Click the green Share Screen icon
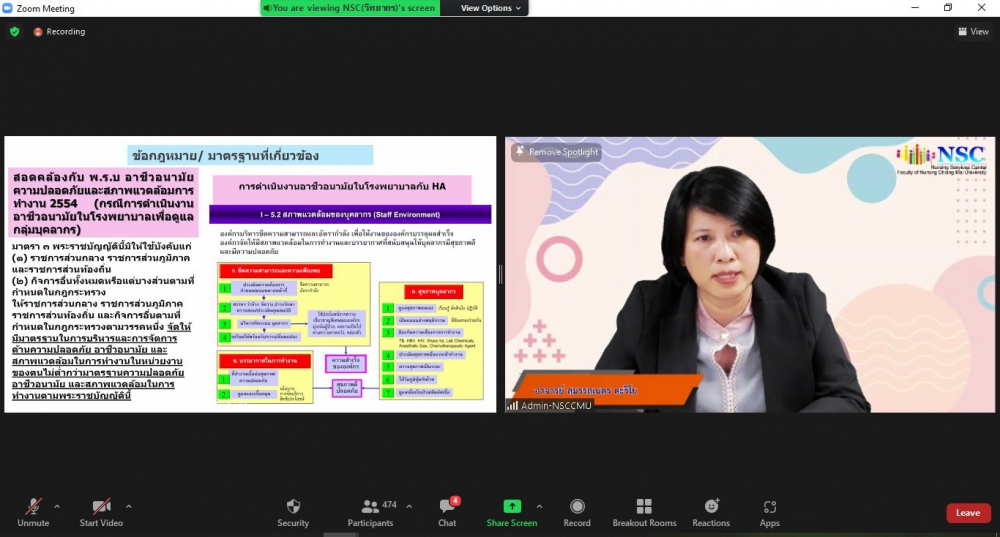This screenshot has width=1000, height=537. (511, 507)
